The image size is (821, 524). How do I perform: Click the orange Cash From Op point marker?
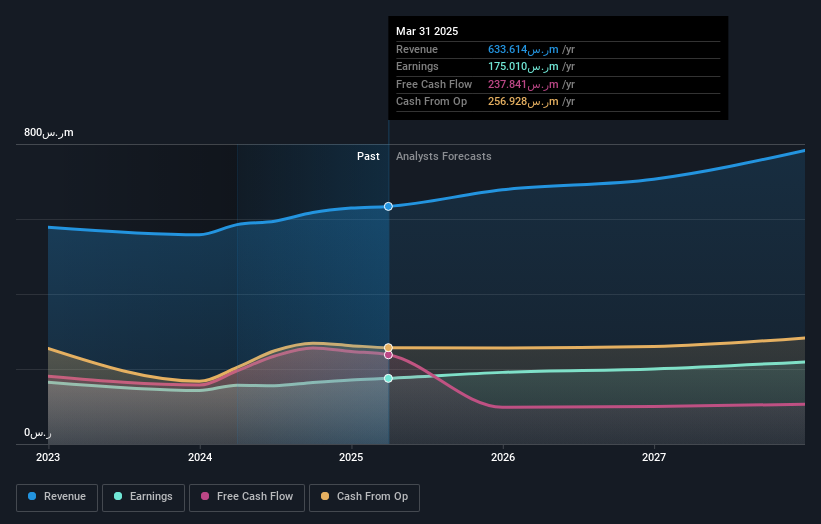click(388, 348)
